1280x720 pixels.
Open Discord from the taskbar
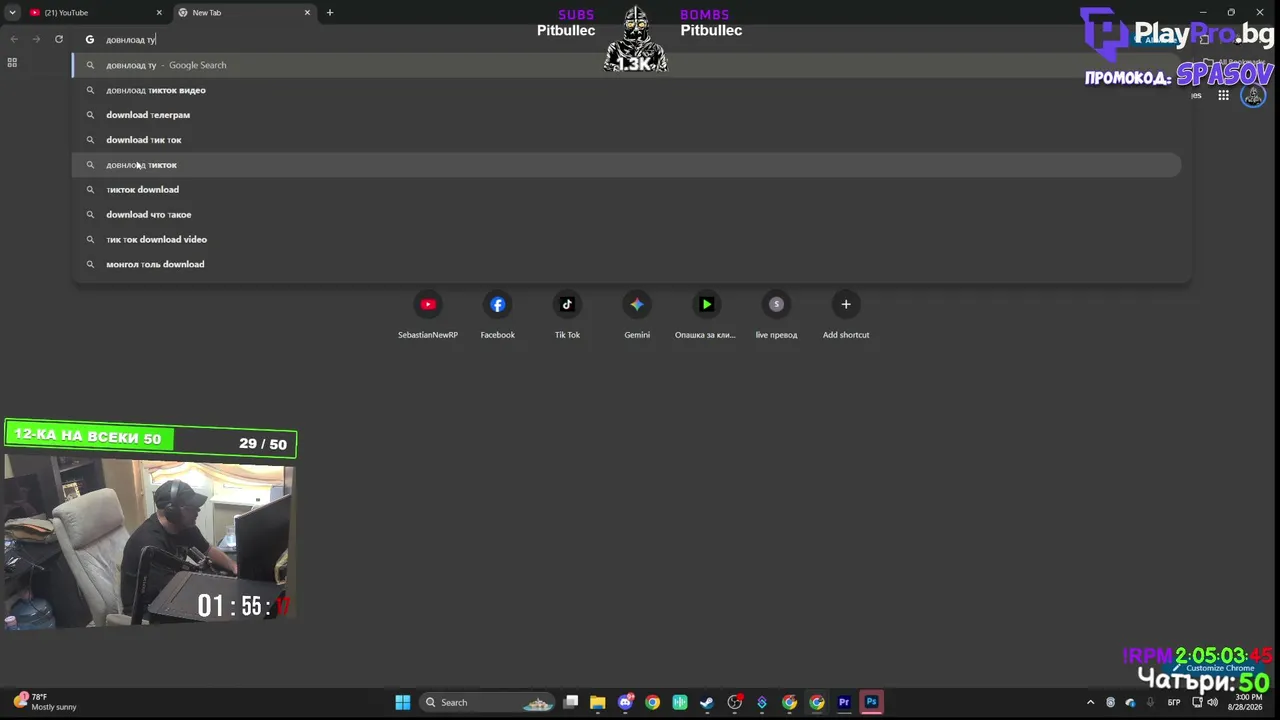pos(626,702)
